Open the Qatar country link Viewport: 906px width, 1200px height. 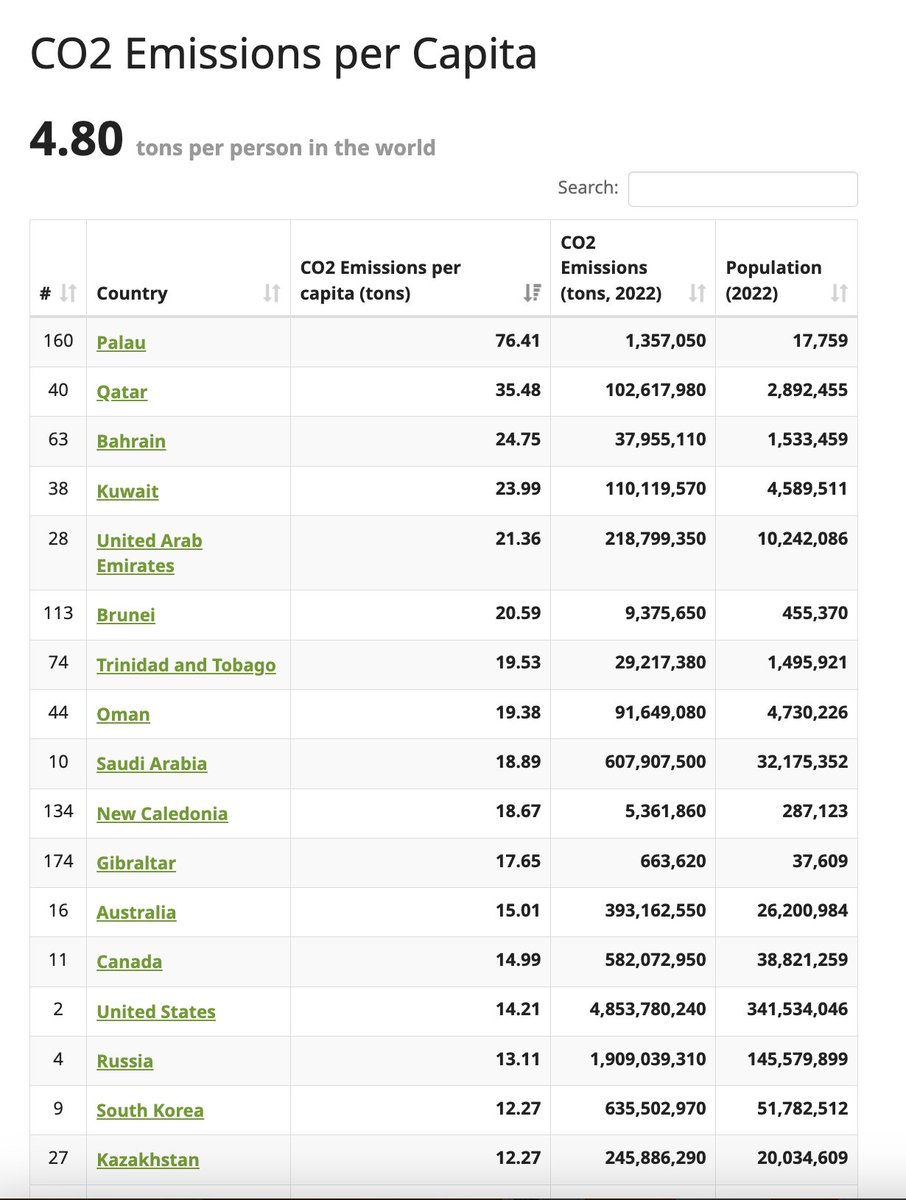(x=122, y=392)
